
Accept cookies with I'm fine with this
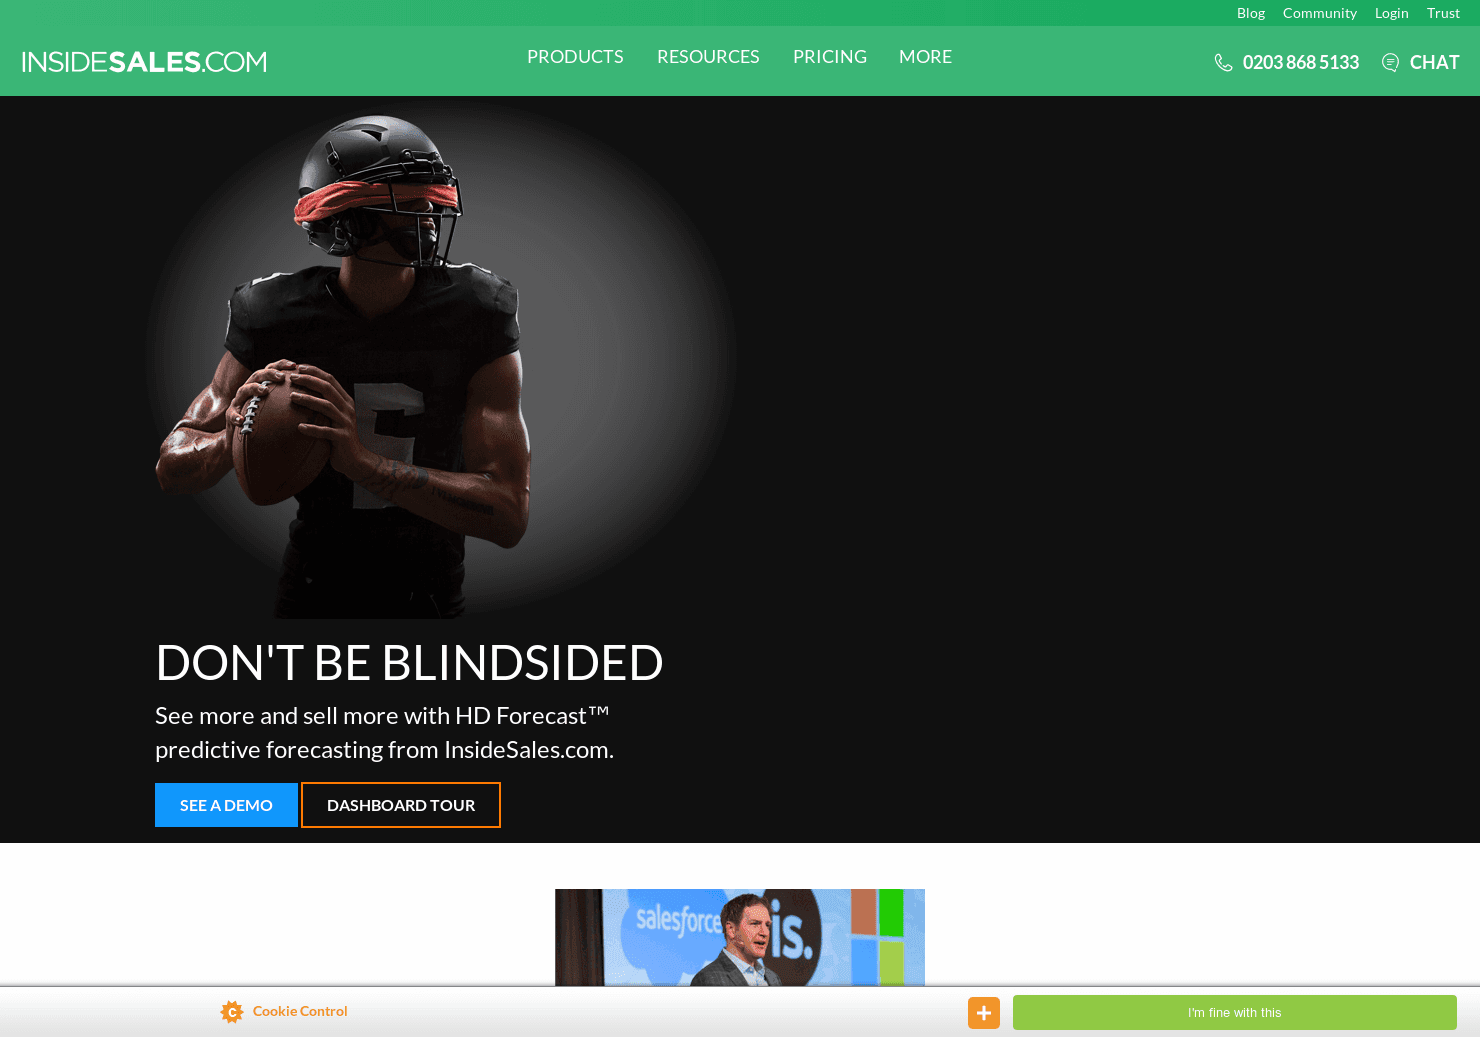tap(1234, 1013)
